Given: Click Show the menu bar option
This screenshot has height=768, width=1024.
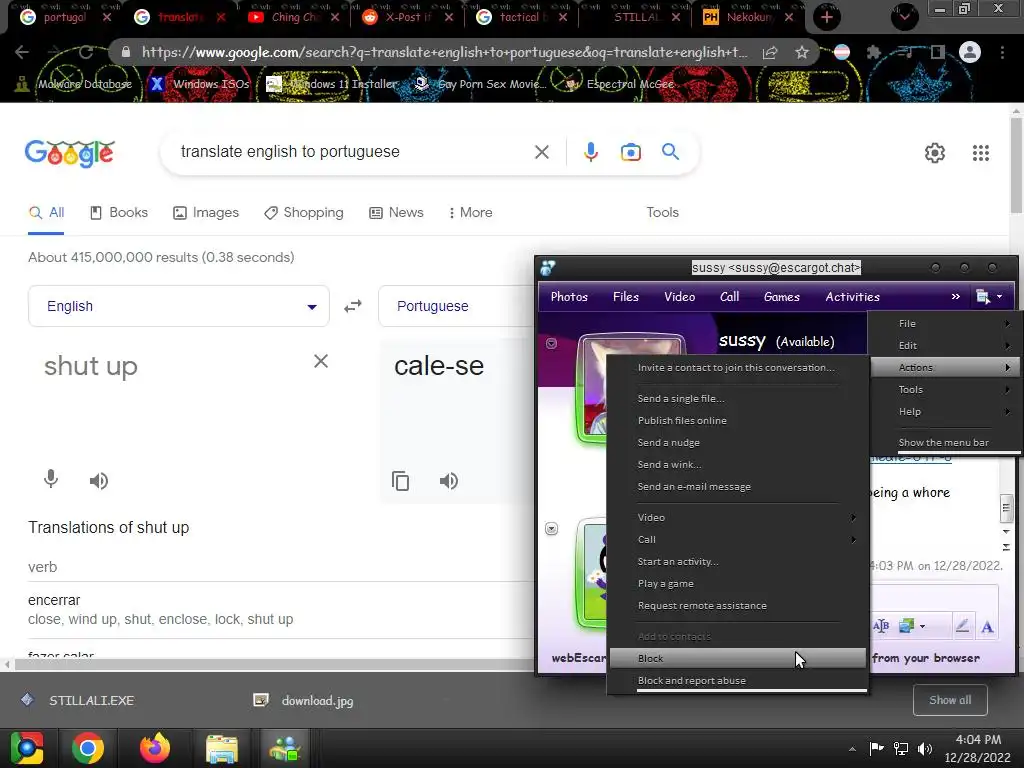Looking at the screenshot, I should point(944,443).
